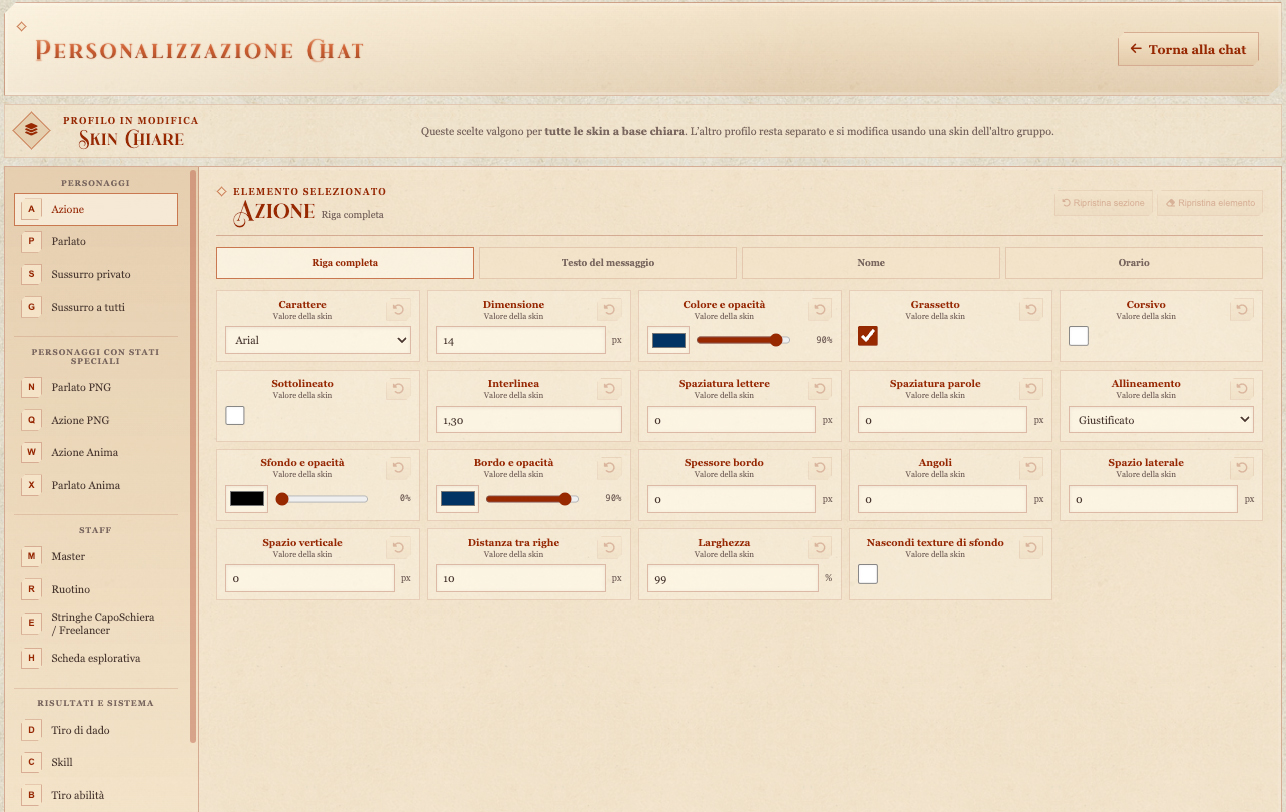Reset Grassetto to skin value

pos(1031,310)
